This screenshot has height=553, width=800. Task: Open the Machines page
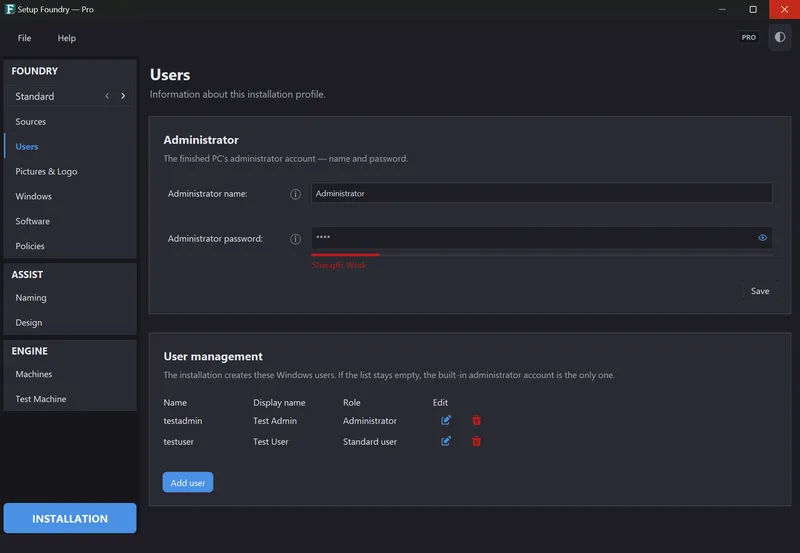point(70,374)
